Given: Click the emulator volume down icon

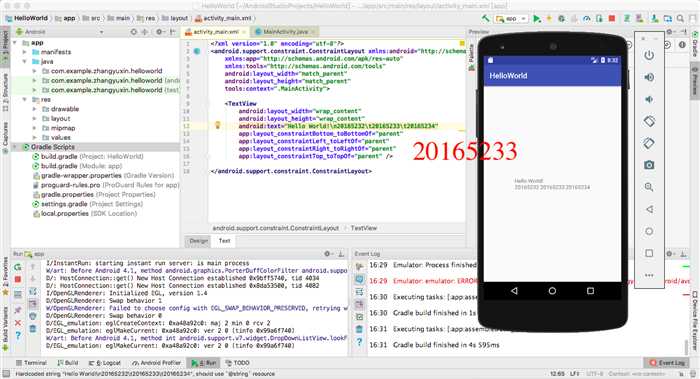Looking at the screenshot, I should [649, 99].
